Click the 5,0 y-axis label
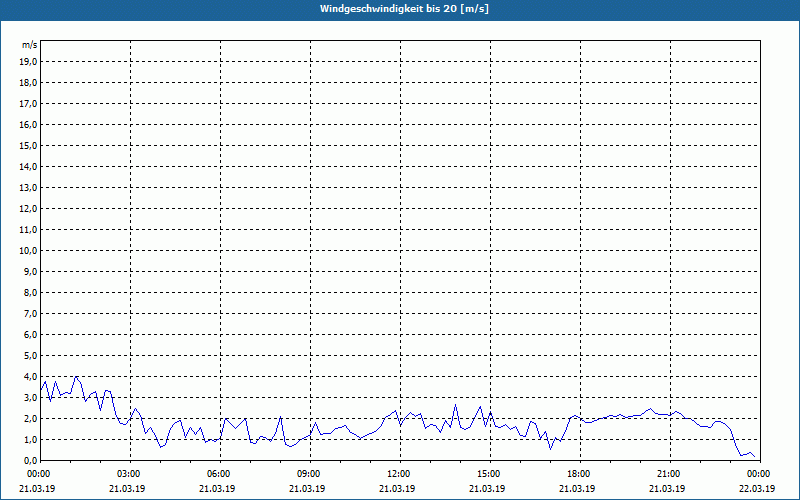Screen dimensions: 800x500 click(32, 356)
